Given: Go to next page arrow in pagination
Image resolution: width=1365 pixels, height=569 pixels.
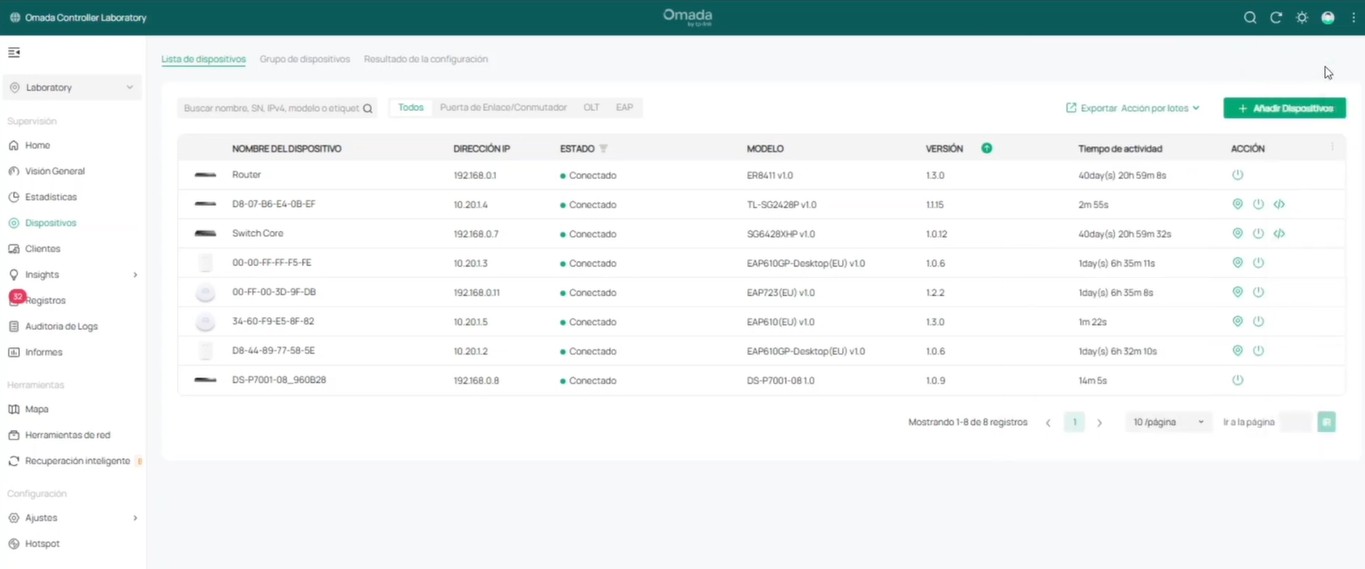Looking at the screenshot, I should (1100, 423).
